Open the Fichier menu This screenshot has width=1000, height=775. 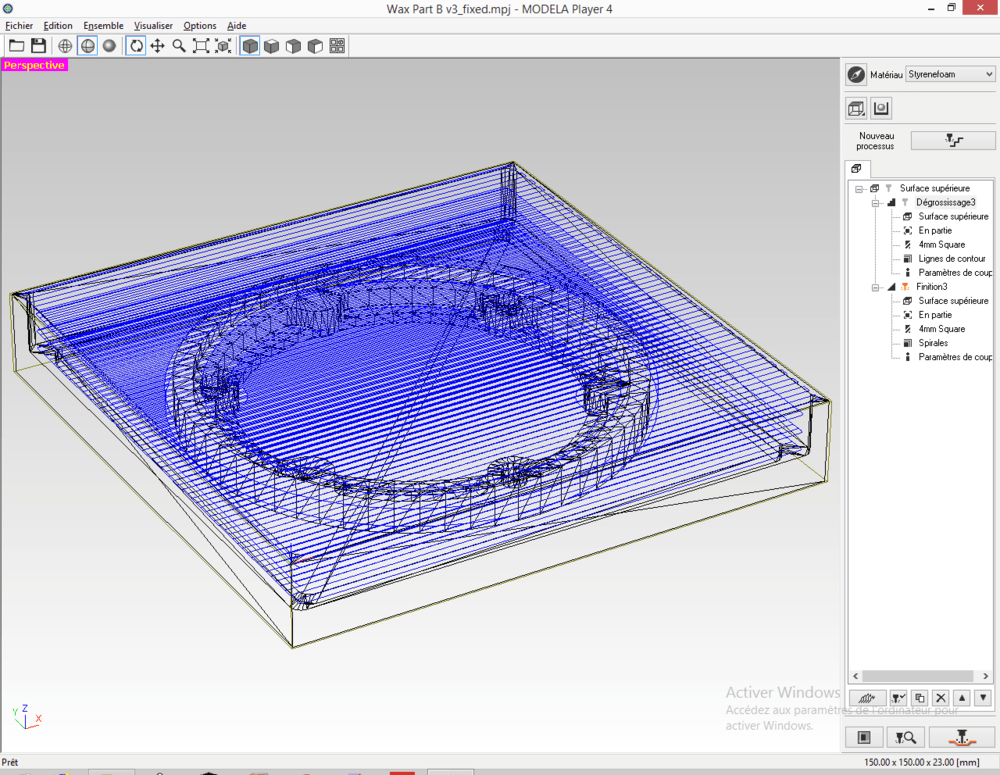point(19,26)
